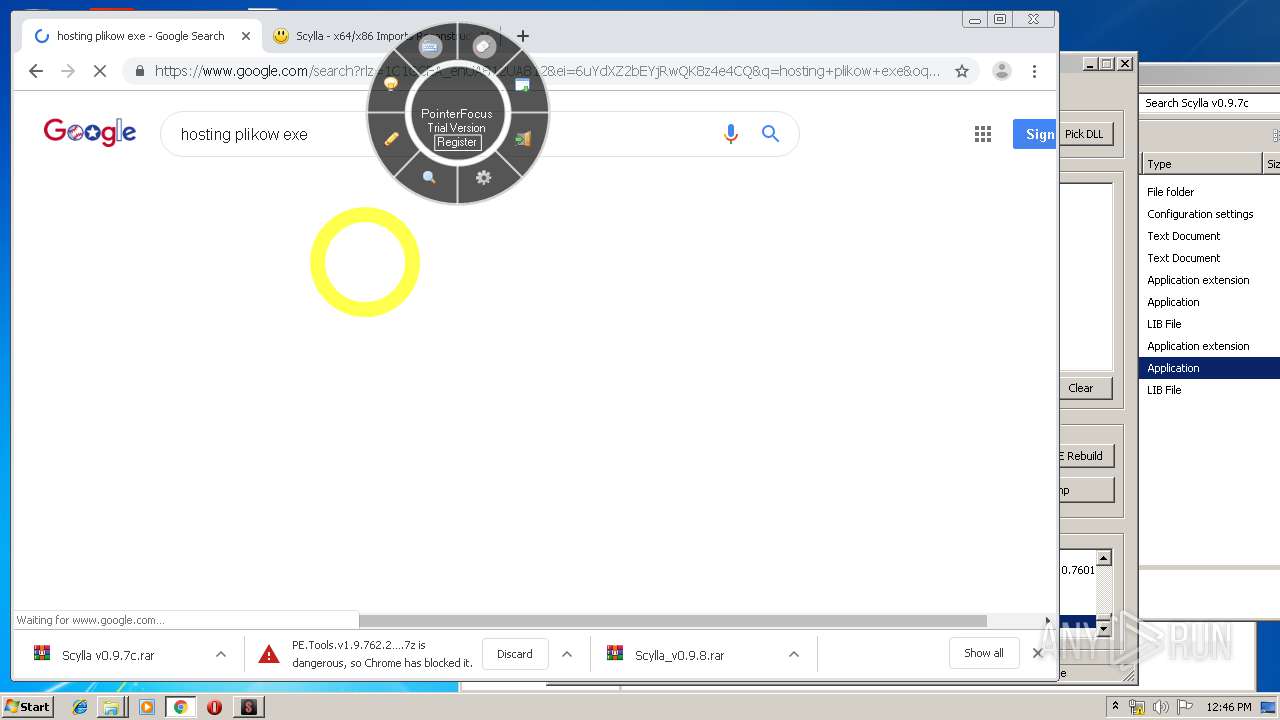The image size is (1280, 720).
Task: Click the horizontal page scrollbar
Action: click(x=672, y=621)
